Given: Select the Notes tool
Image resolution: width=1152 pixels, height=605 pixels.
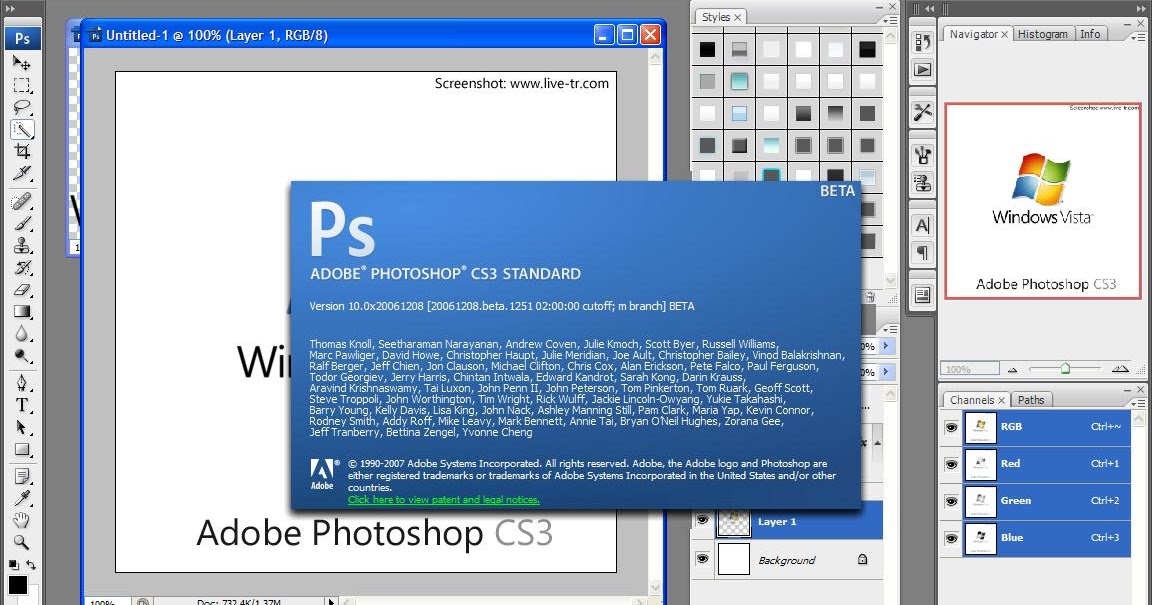Looking at the screenshot, I should pyautogui.click(x=22, y=476).
